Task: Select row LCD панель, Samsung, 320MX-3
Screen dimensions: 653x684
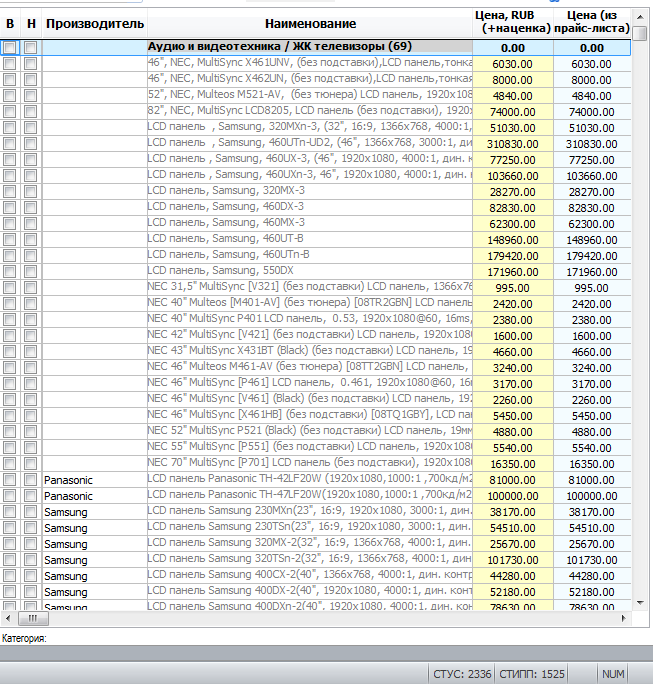Action: 315,192
